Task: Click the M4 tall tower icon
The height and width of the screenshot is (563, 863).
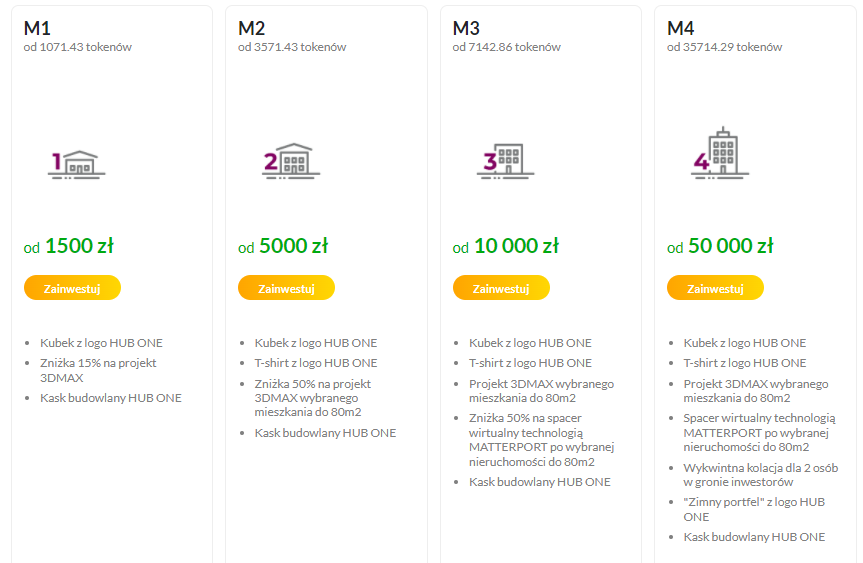Action: pos(720,153)
